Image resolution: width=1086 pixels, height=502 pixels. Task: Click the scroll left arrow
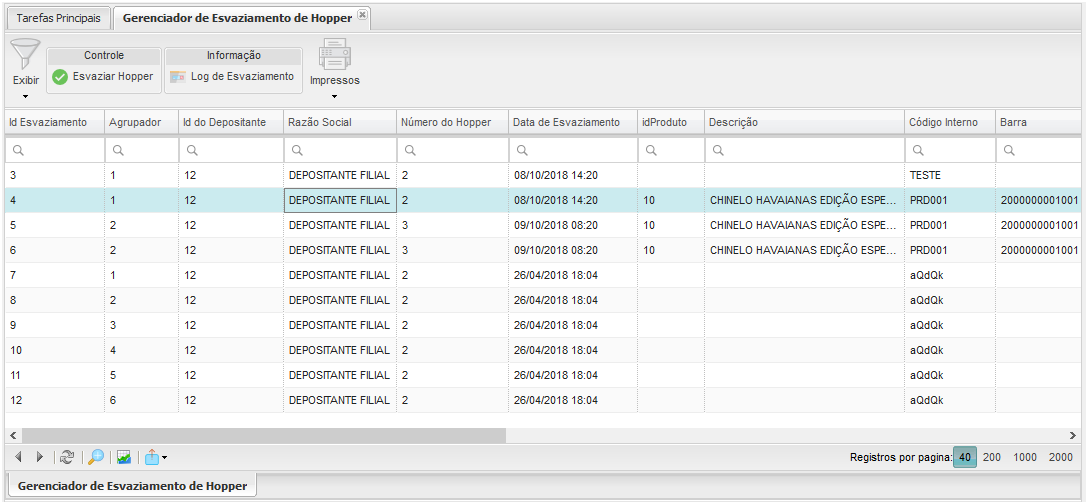(12, 435)
